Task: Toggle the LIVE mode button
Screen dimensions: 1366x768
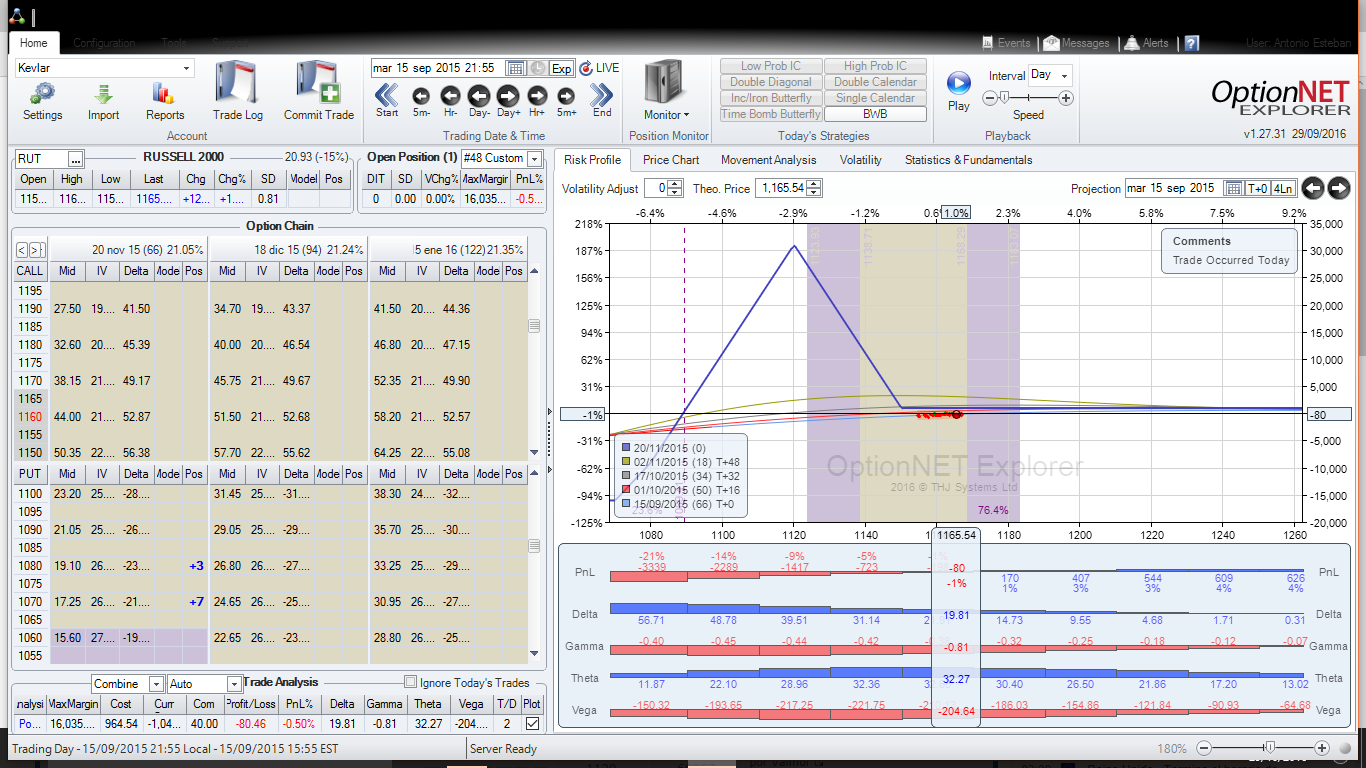Action: click(599, 68)
